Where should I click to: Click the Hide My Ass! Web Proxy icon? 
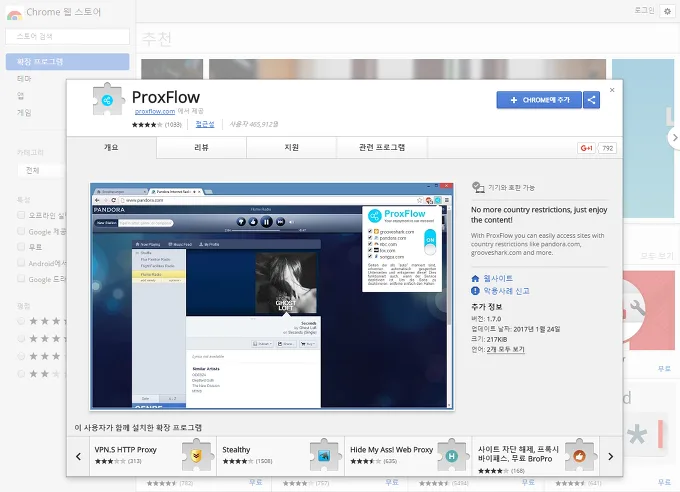coord(451,456)
